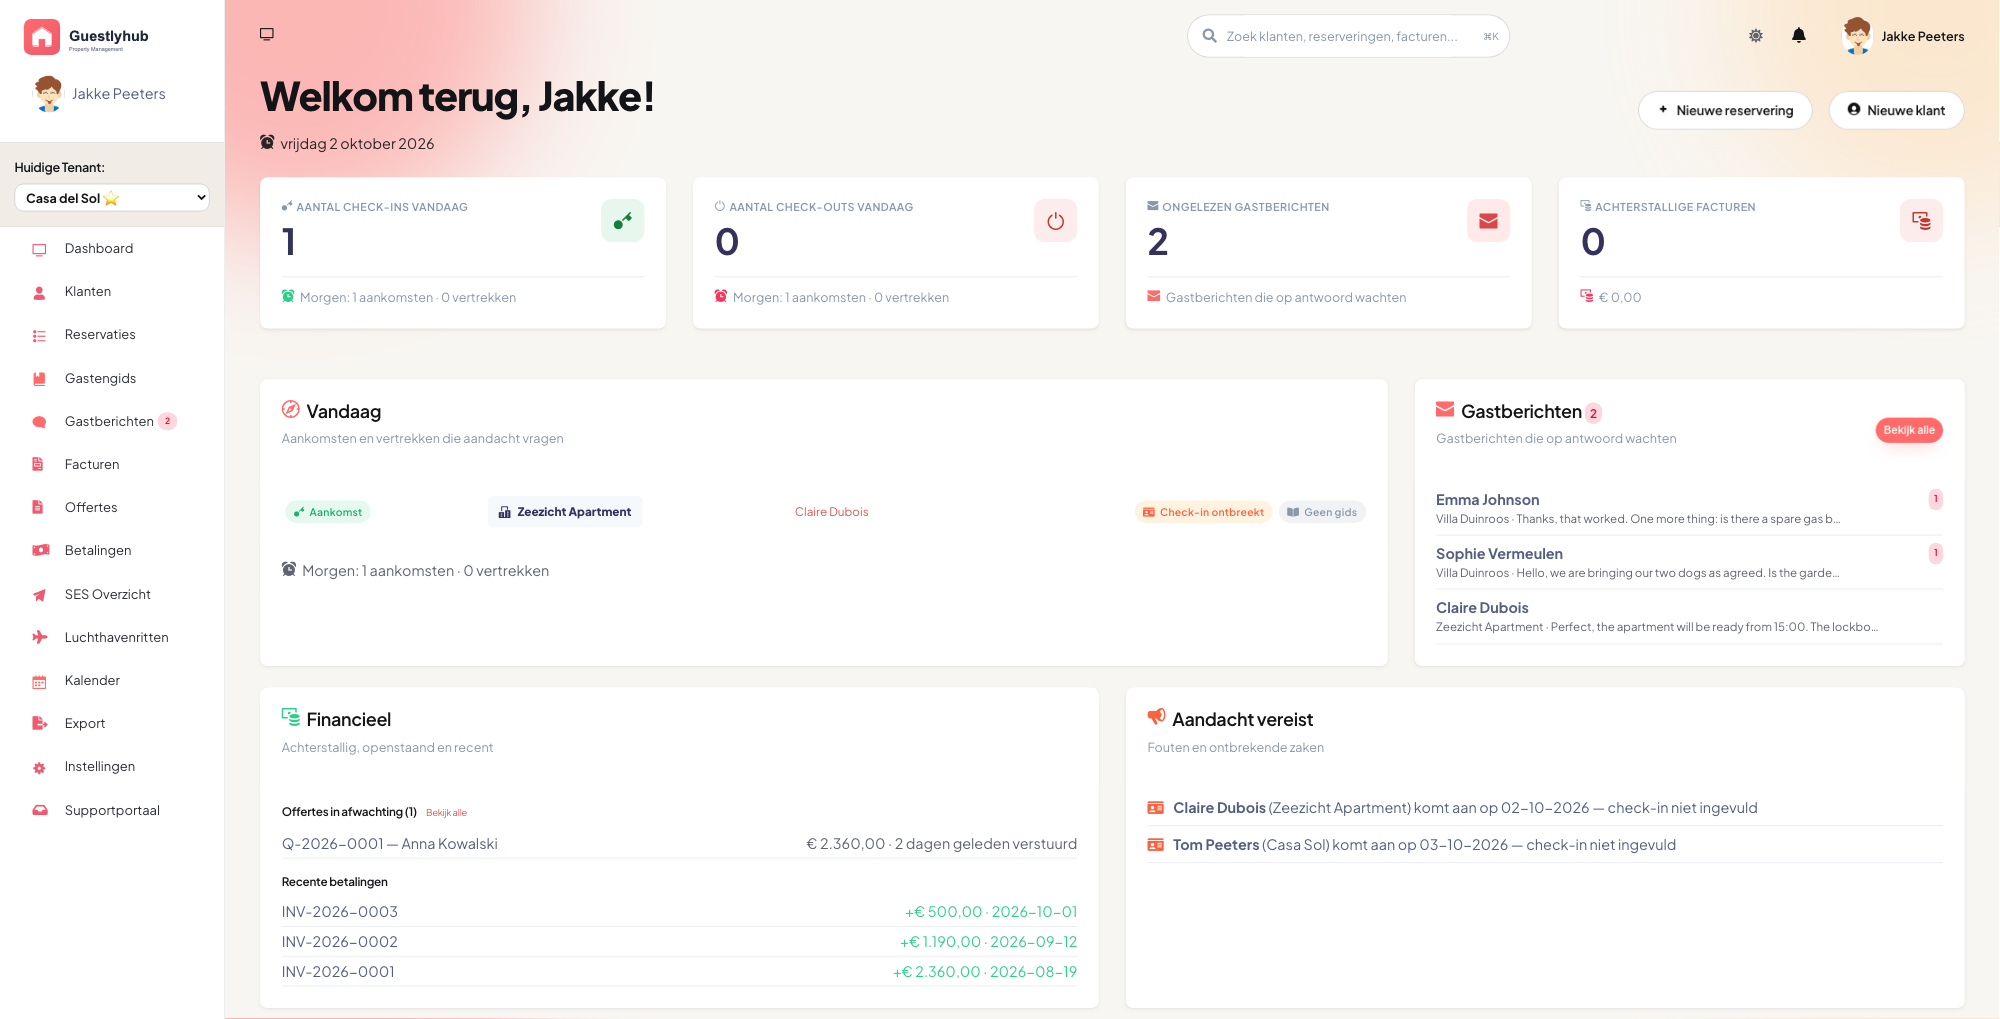Open Sophie Vermeulen guest message
2000x1019 pixels.
(1689, 562)
